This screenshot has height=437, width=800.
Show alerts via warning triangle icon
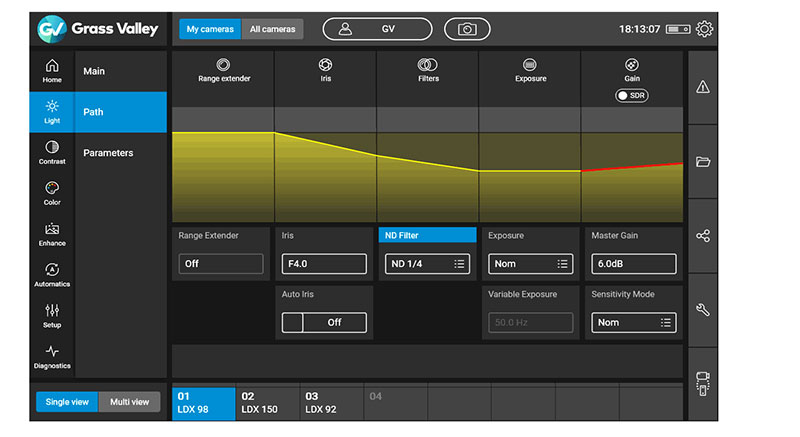pyautogui.click(x=703, y=87)
